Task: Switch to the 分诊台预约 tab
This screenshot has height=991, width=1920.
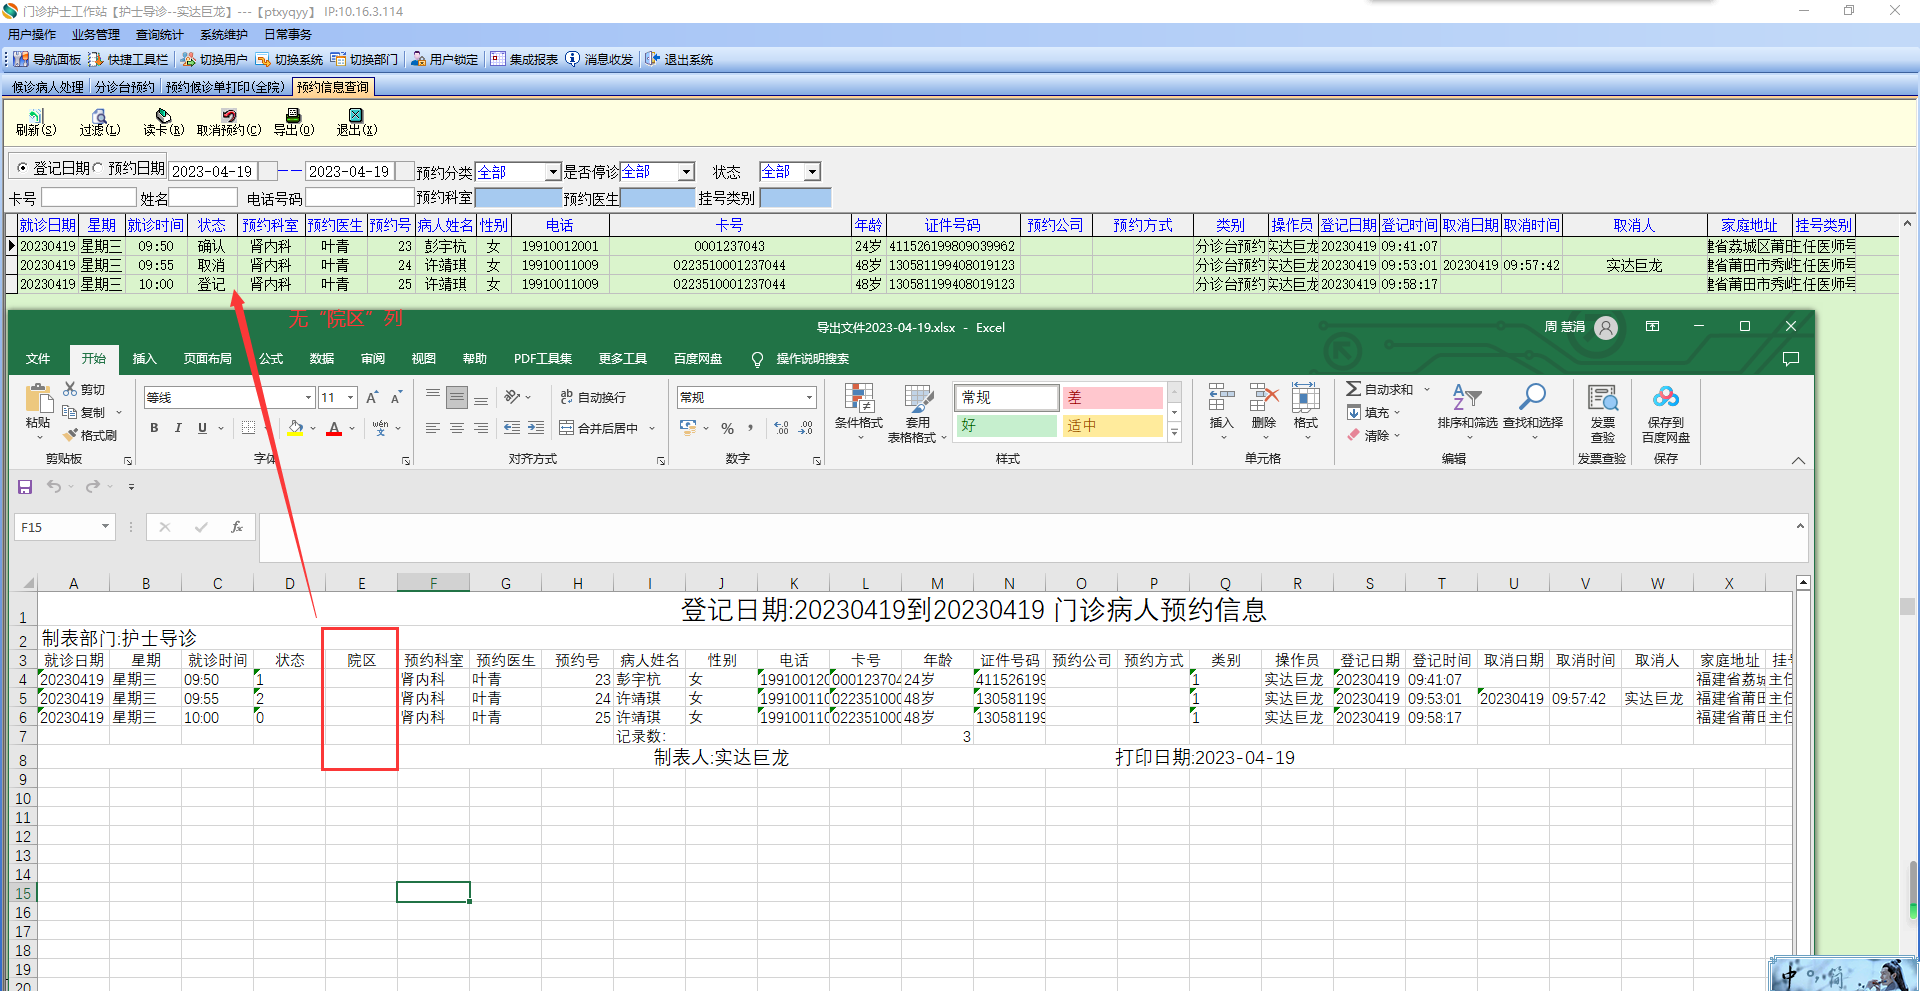Action: 125,87
